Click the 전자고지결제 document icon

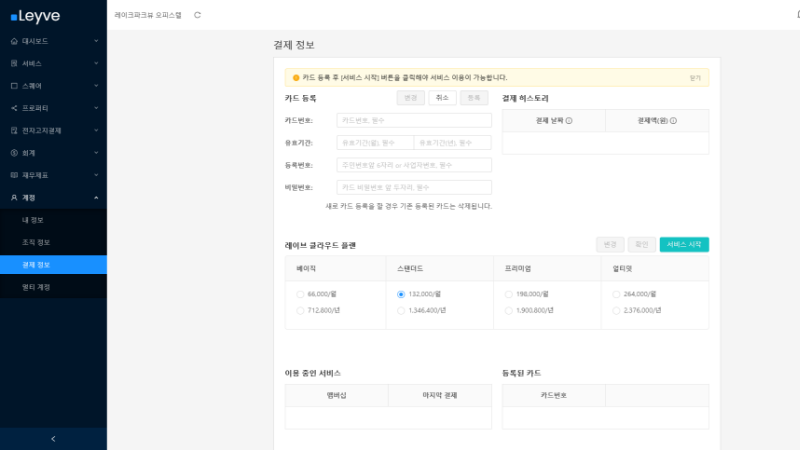[14, 131]
